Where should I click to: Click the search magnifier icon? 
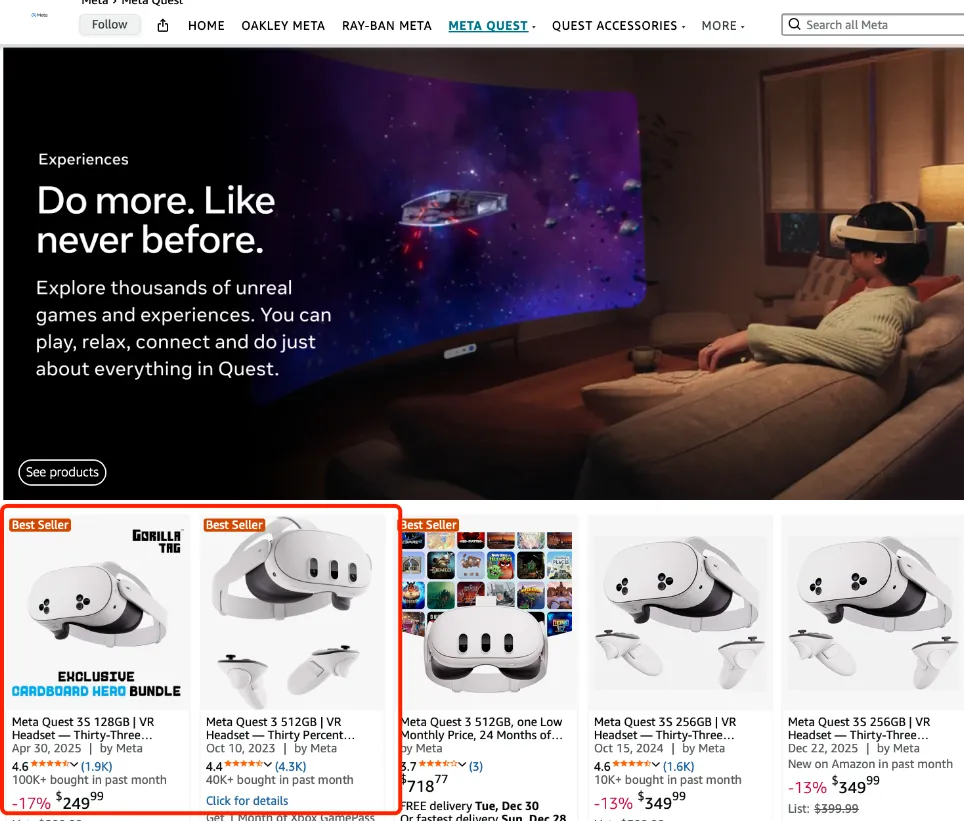pos(794,25)
